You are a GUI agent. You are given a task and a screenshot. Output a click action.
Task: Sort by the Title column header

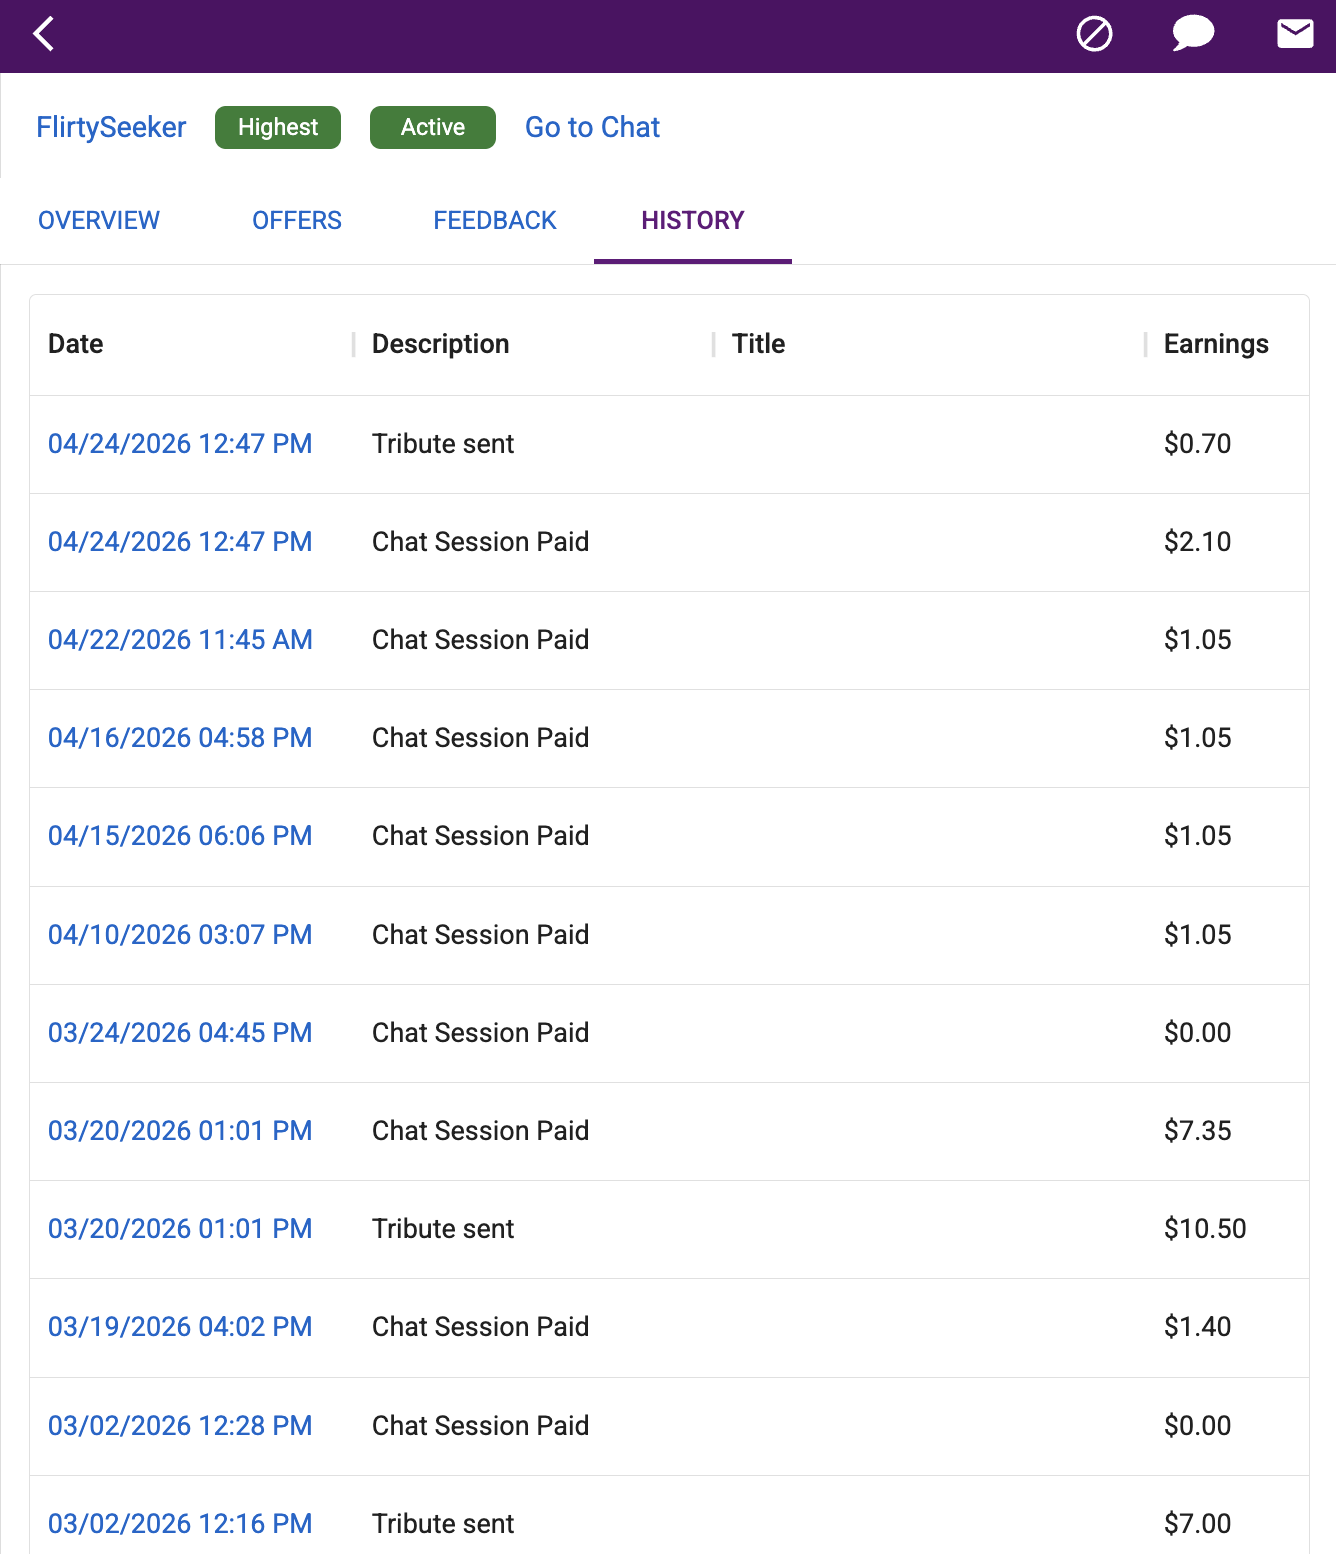pyautogui.click(x=759, y=344)
